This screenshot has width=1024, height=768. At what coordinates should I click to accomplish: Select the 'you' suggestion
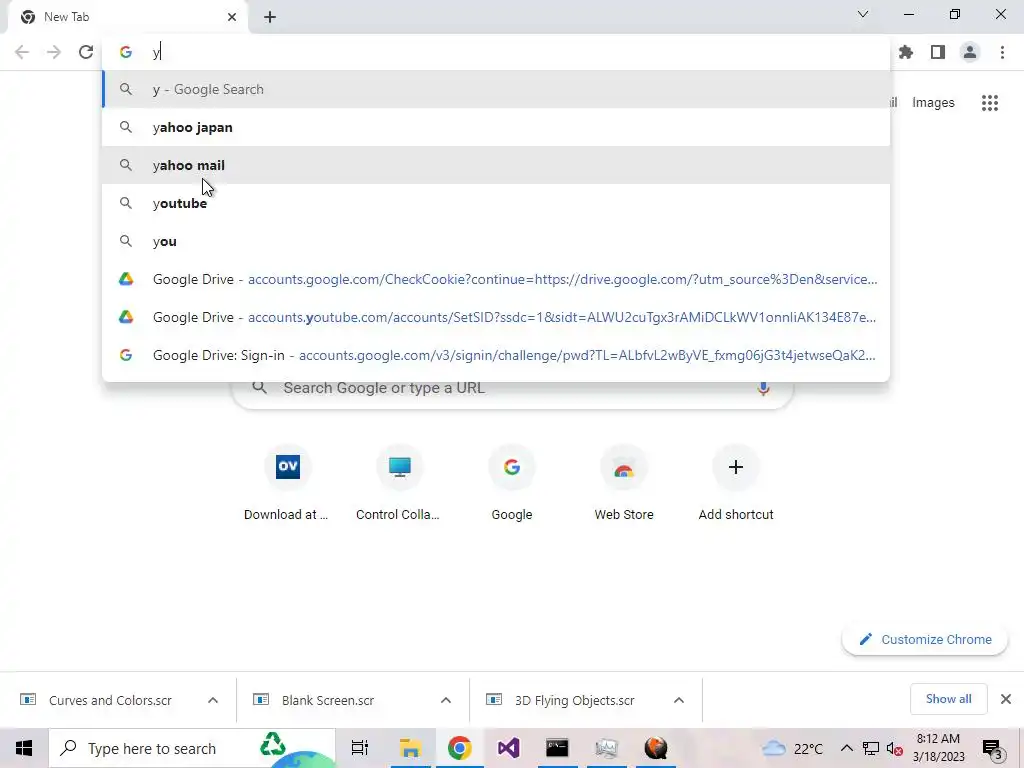[x=496, y=241]
